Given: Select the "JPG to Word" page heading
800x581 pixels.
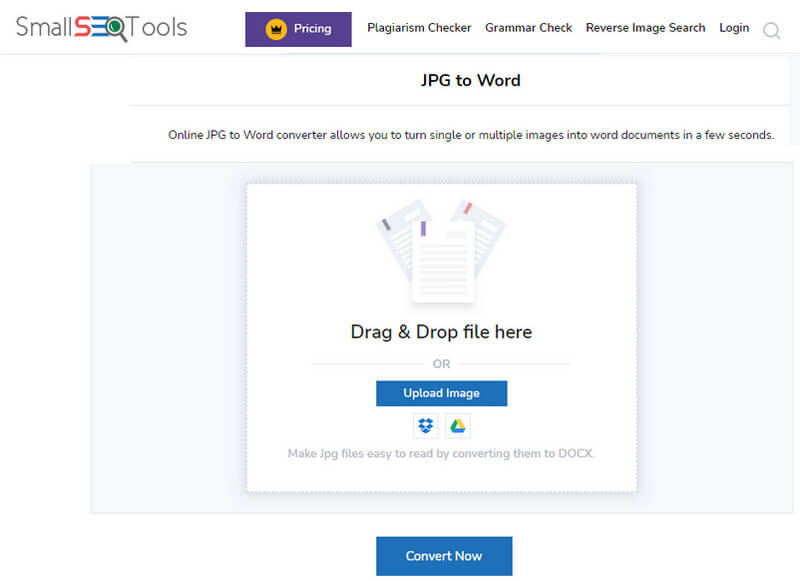Looking at the screenshot, I should pos(470,80).
